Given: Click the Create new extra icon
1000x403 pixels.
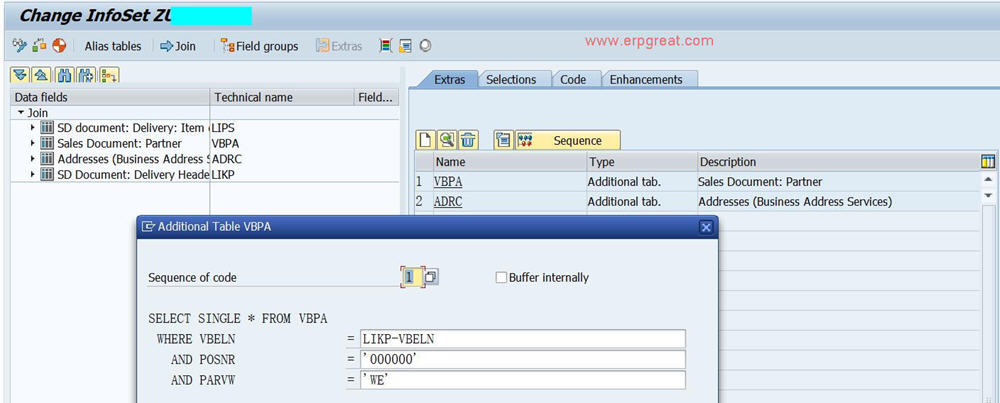Looking at the screenshot, I should [x=425, y=140].
